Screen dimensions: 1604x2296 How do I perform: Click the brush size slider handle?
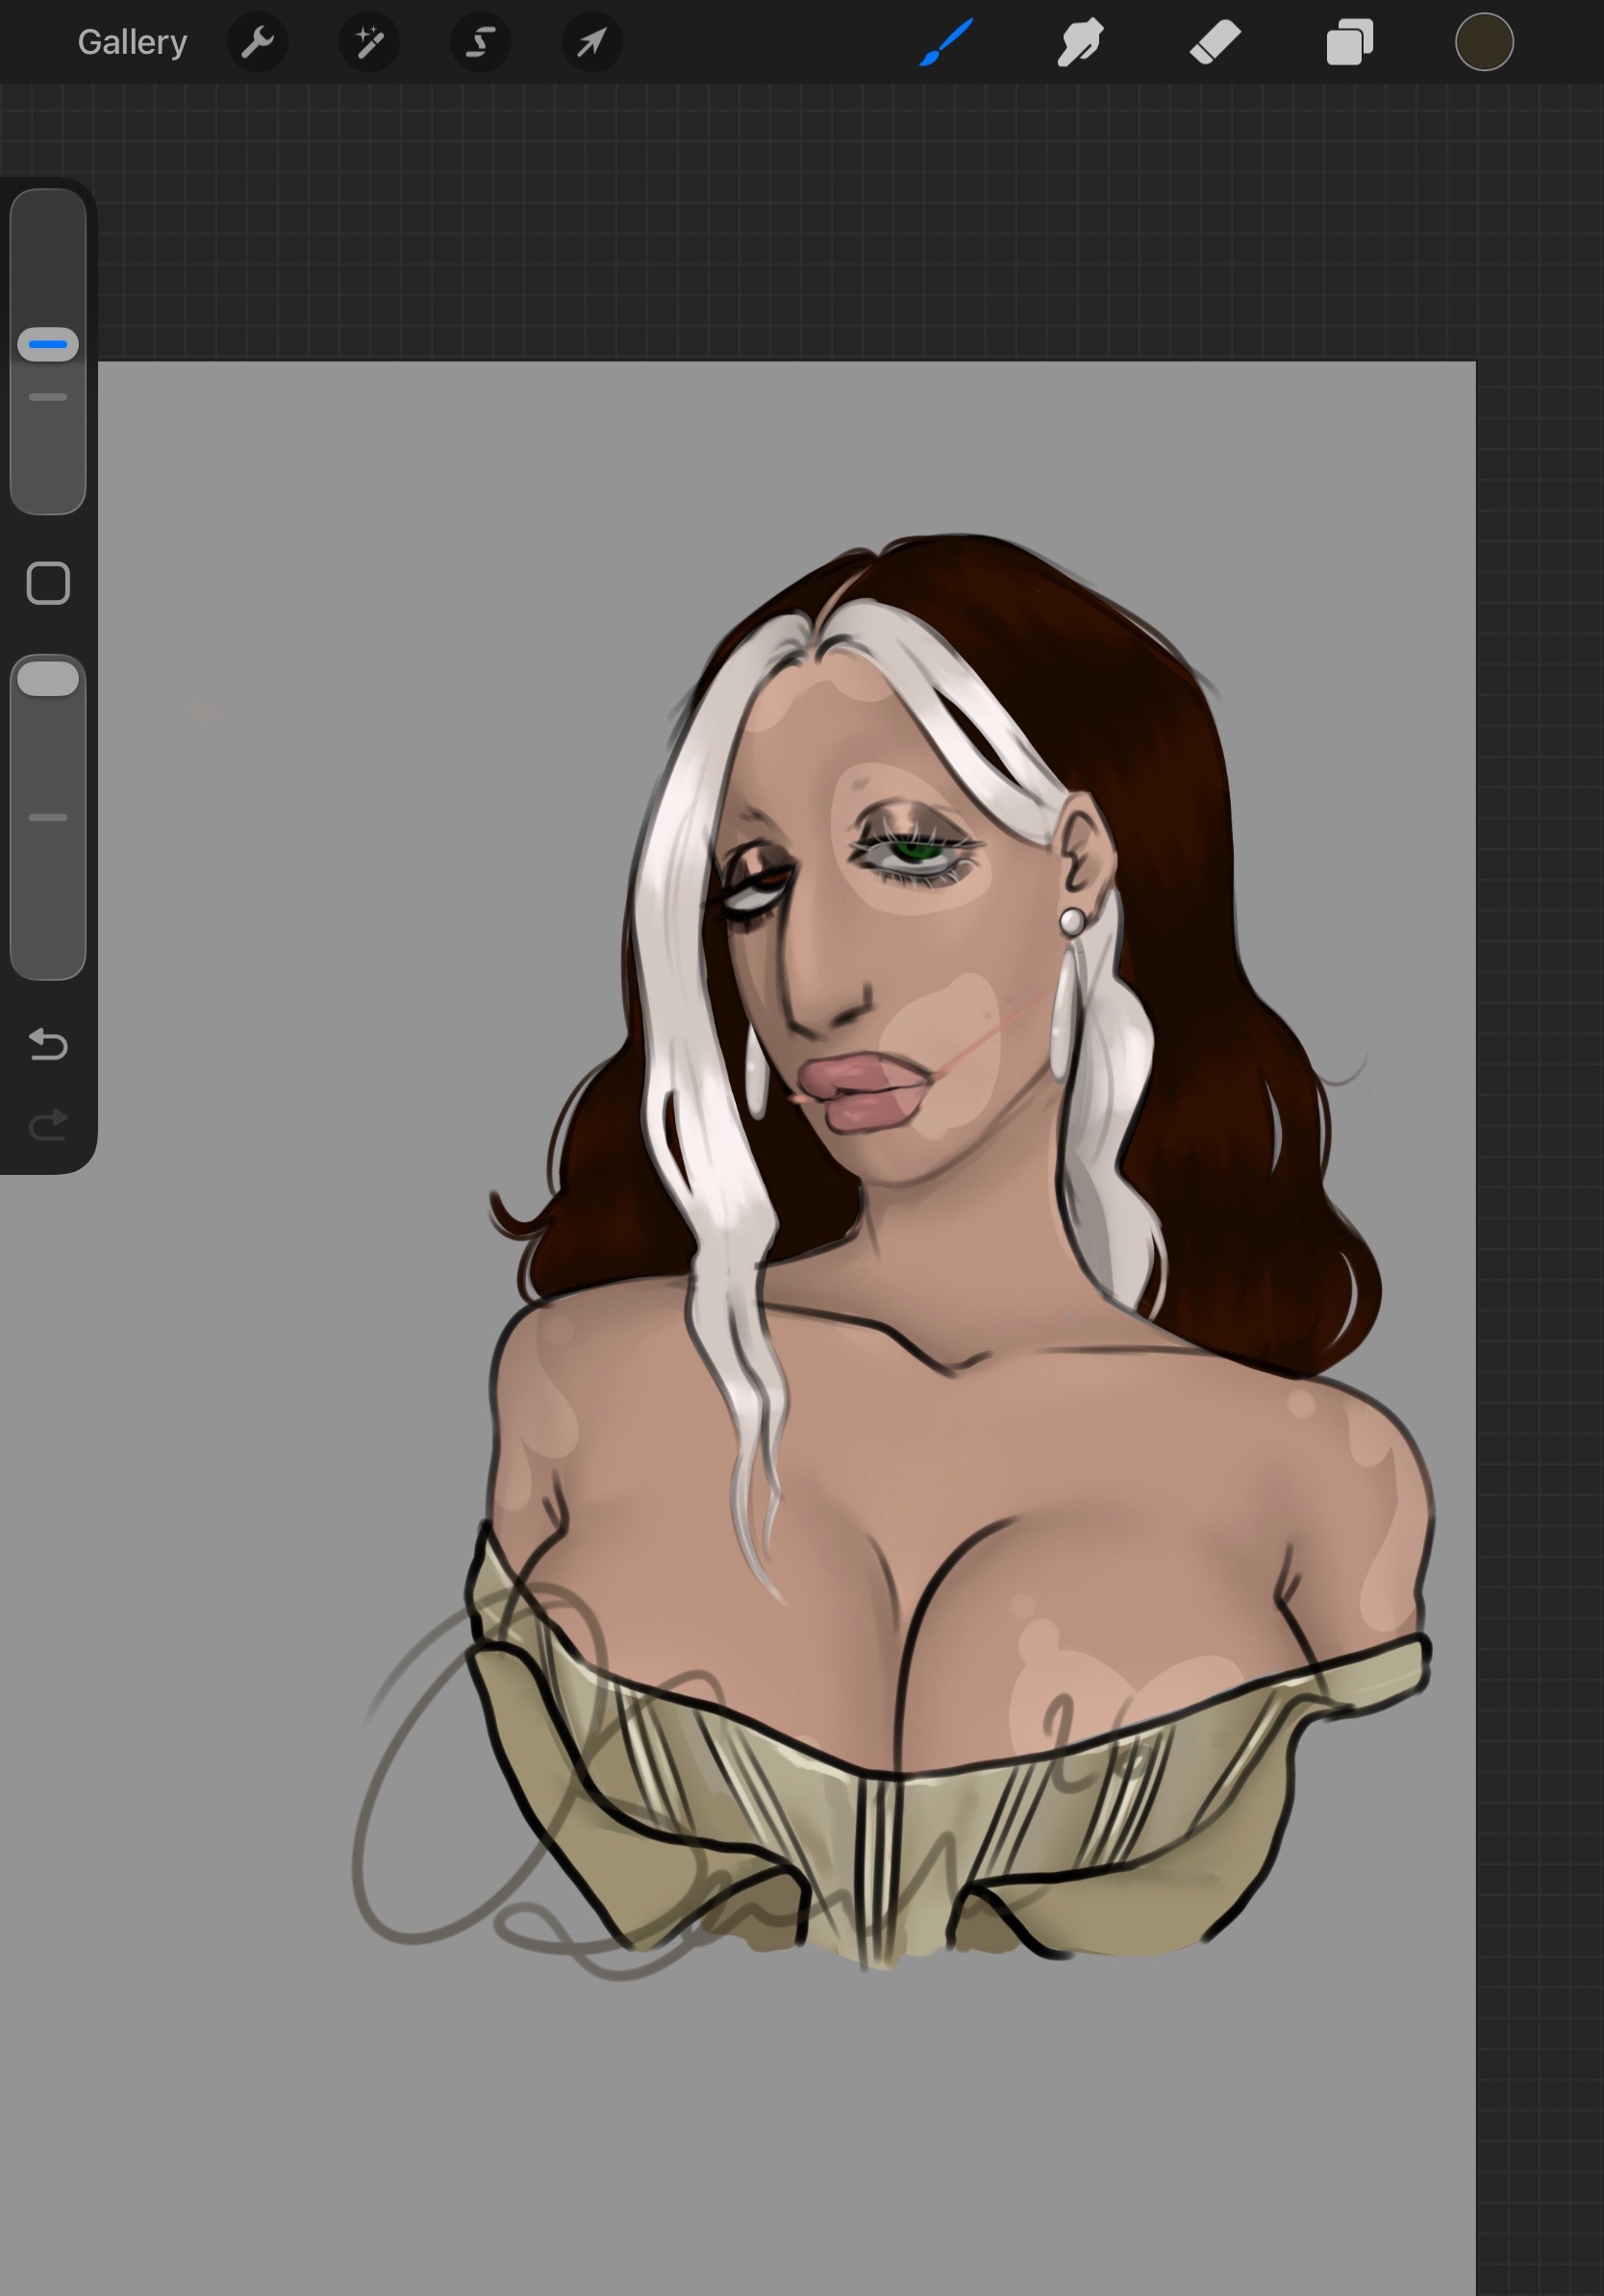tap(48, 344)
